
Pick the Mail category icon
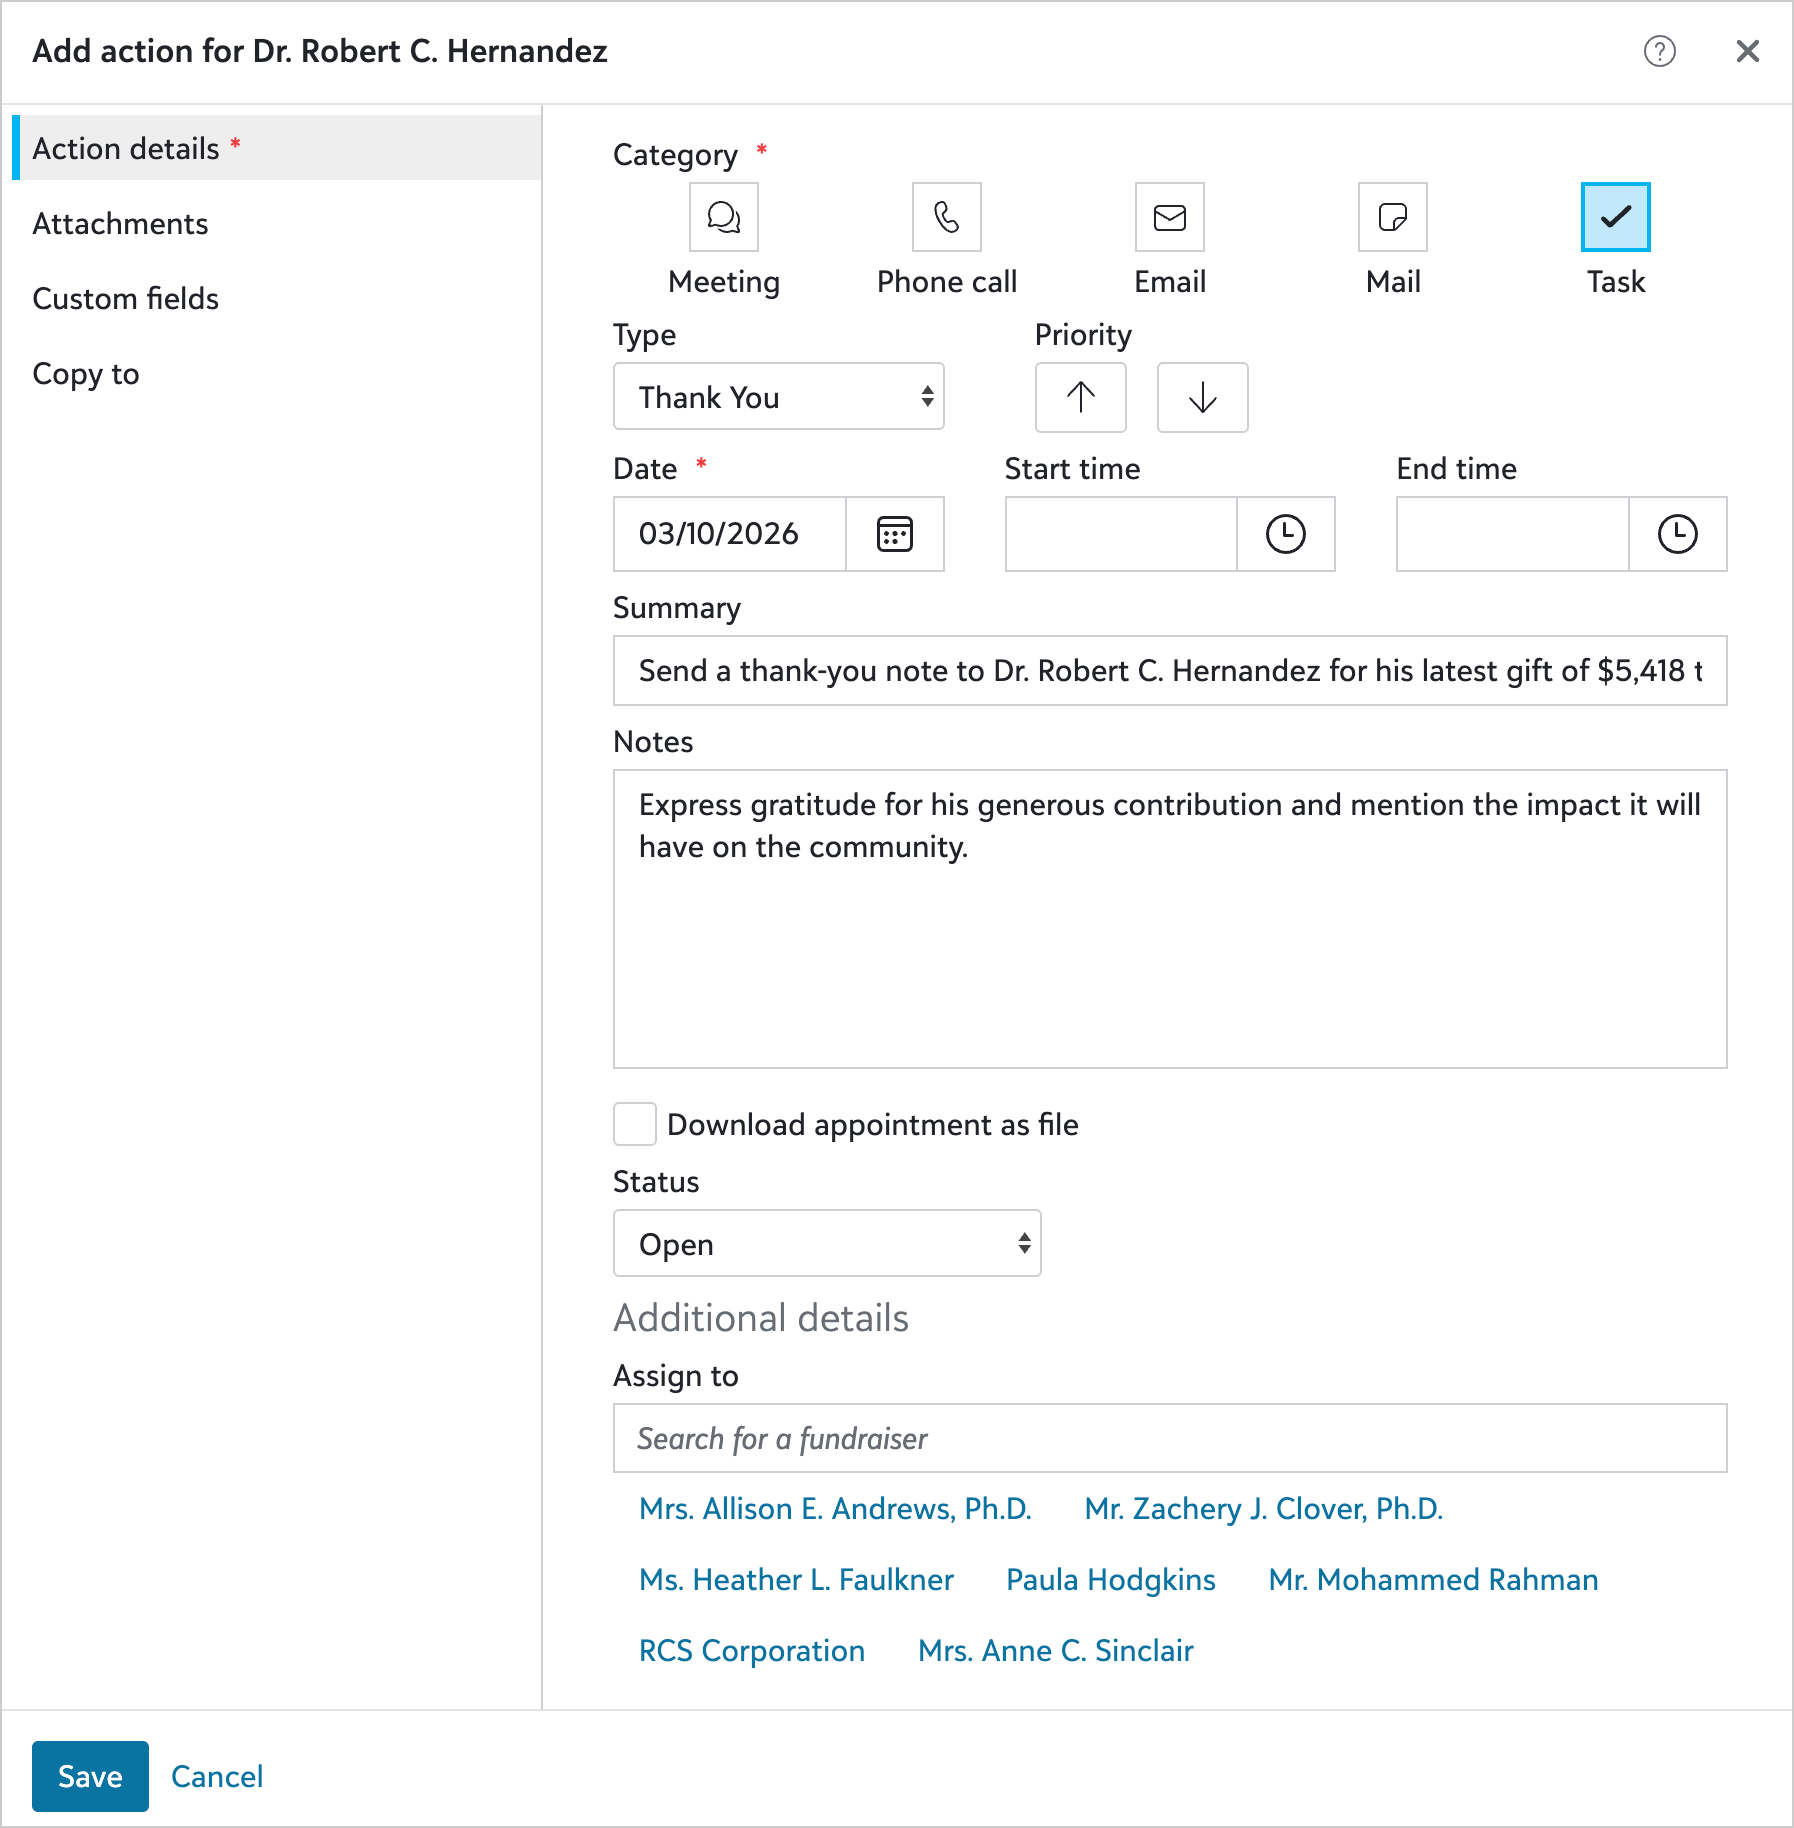click(1392, 217)
